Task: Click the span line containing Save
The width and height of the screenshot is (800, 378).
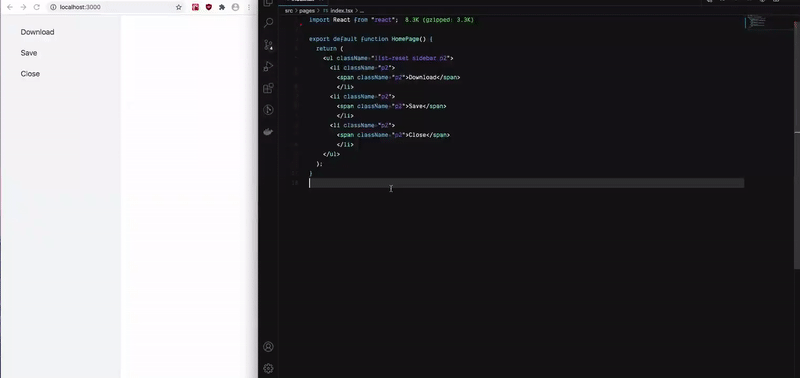Action: (391, 106)
